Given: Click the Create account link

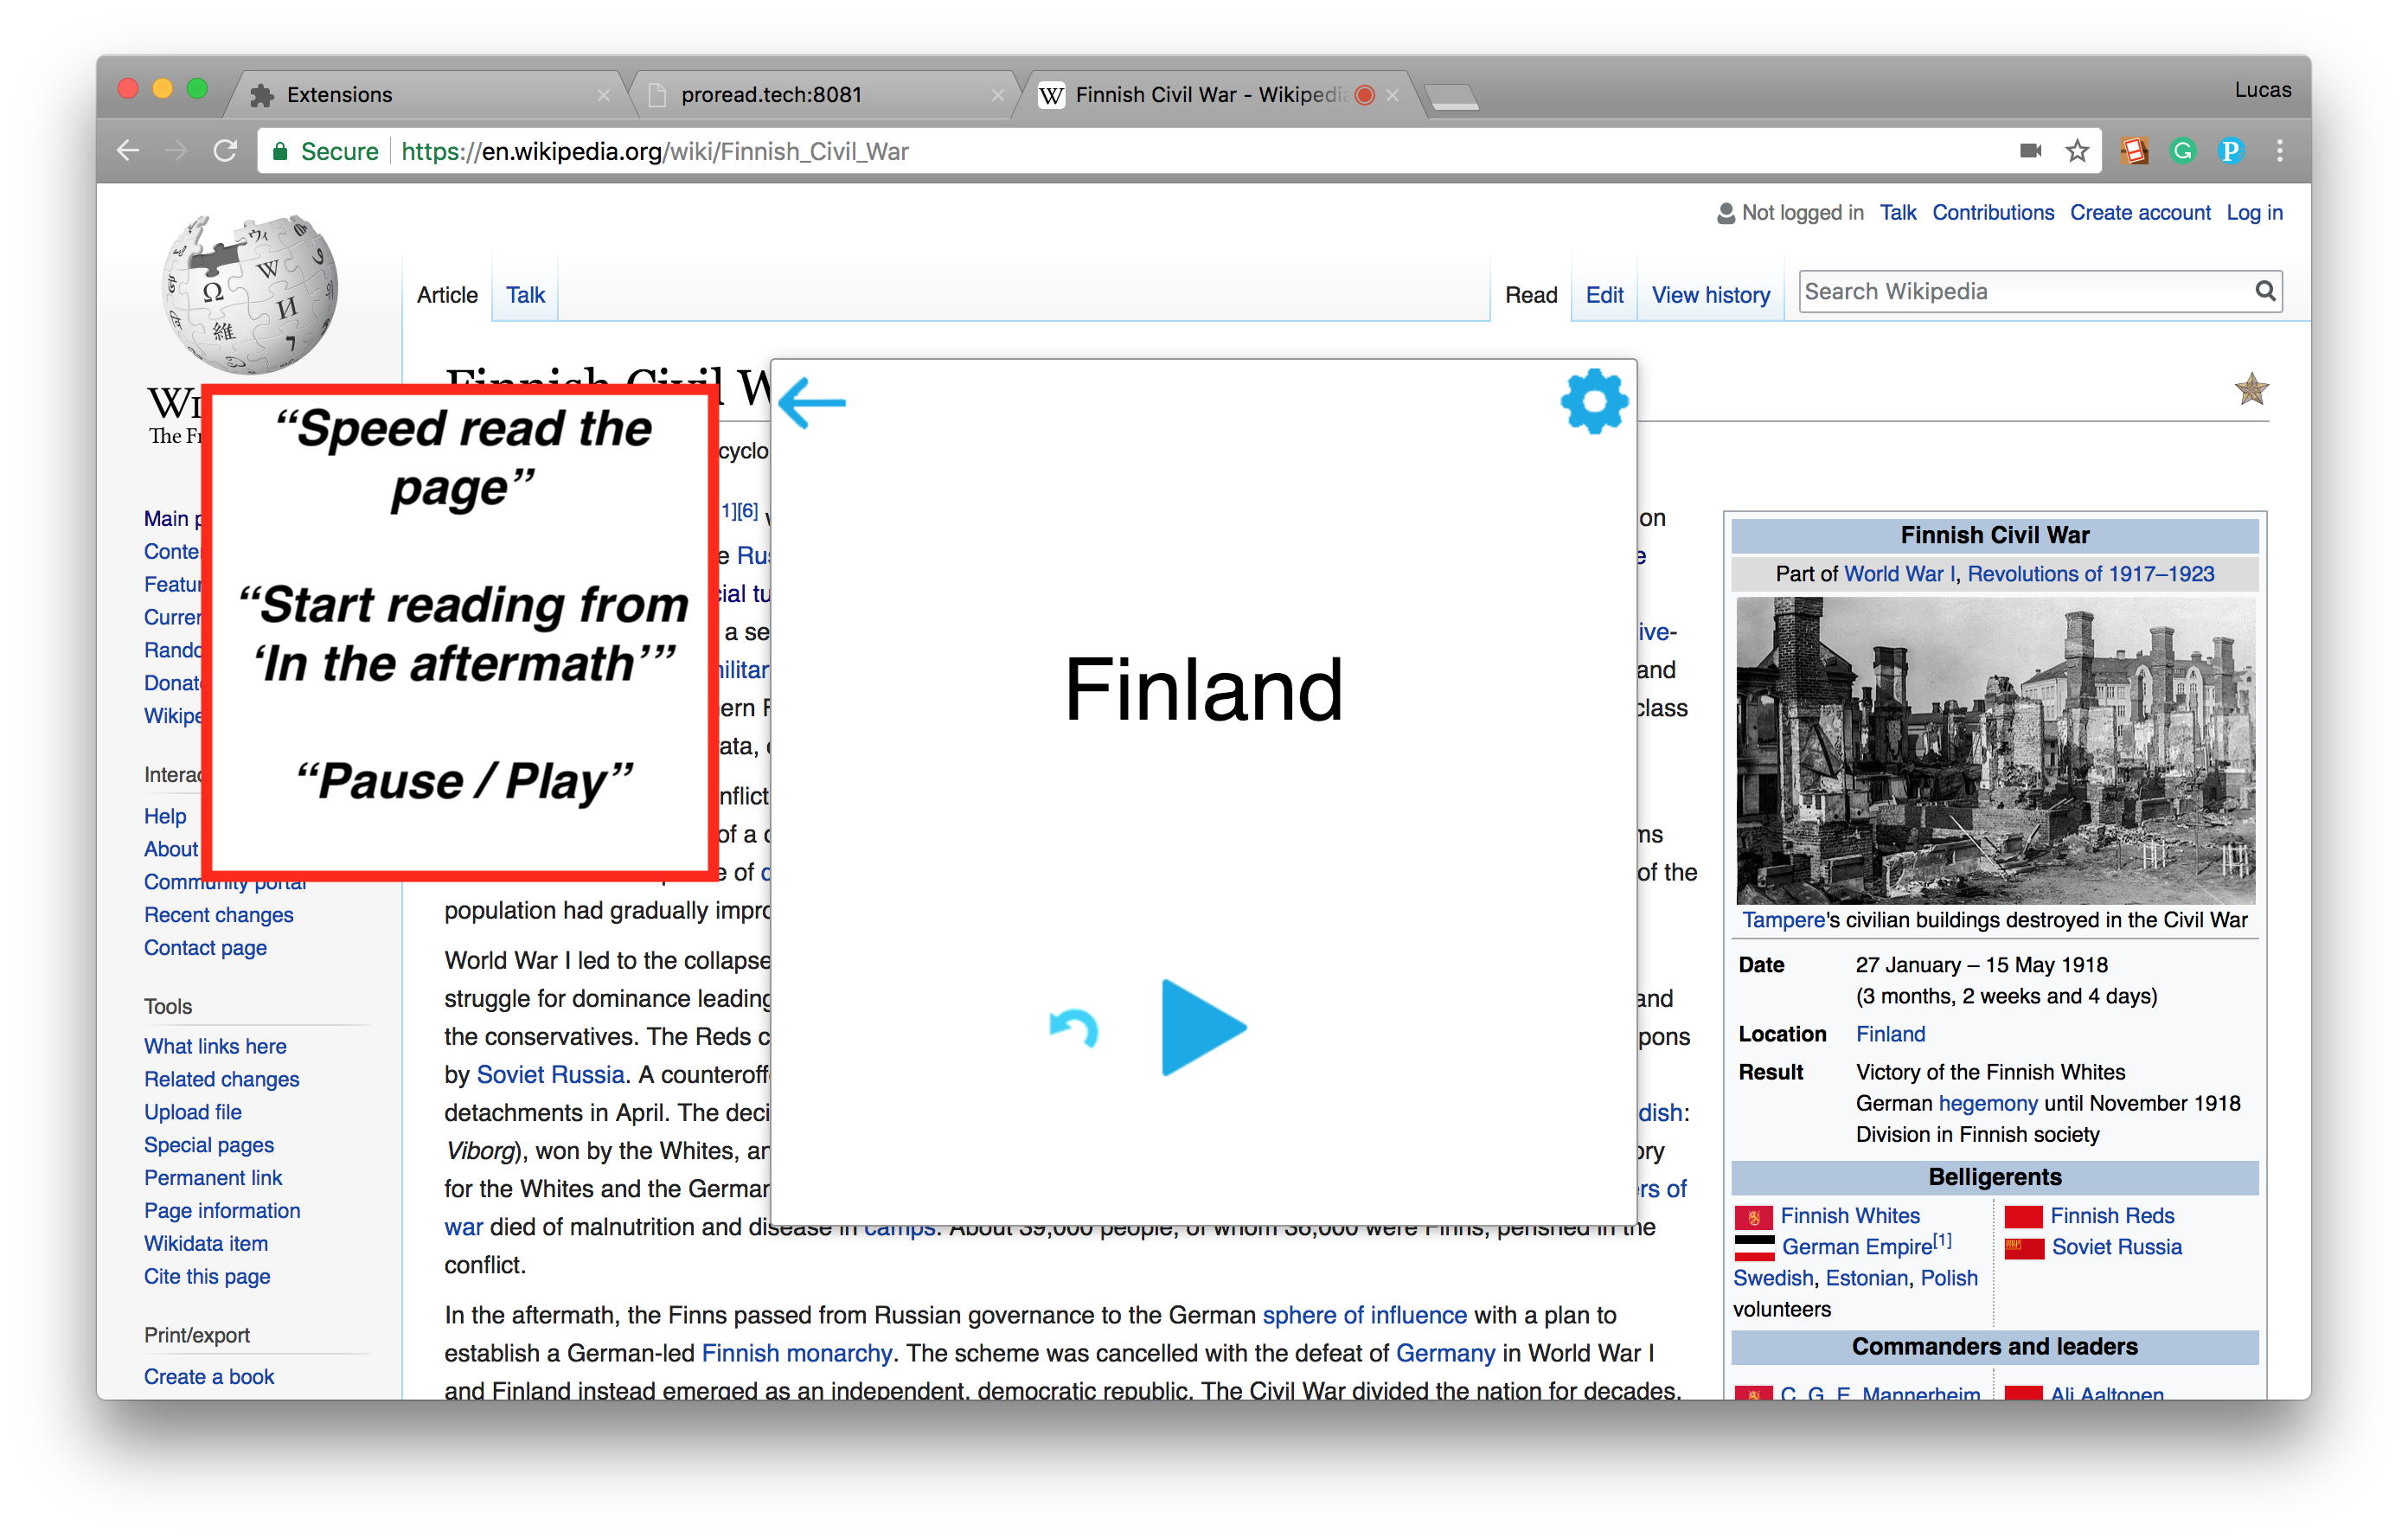Looking at the screenshot, I should pos(2139,213).
